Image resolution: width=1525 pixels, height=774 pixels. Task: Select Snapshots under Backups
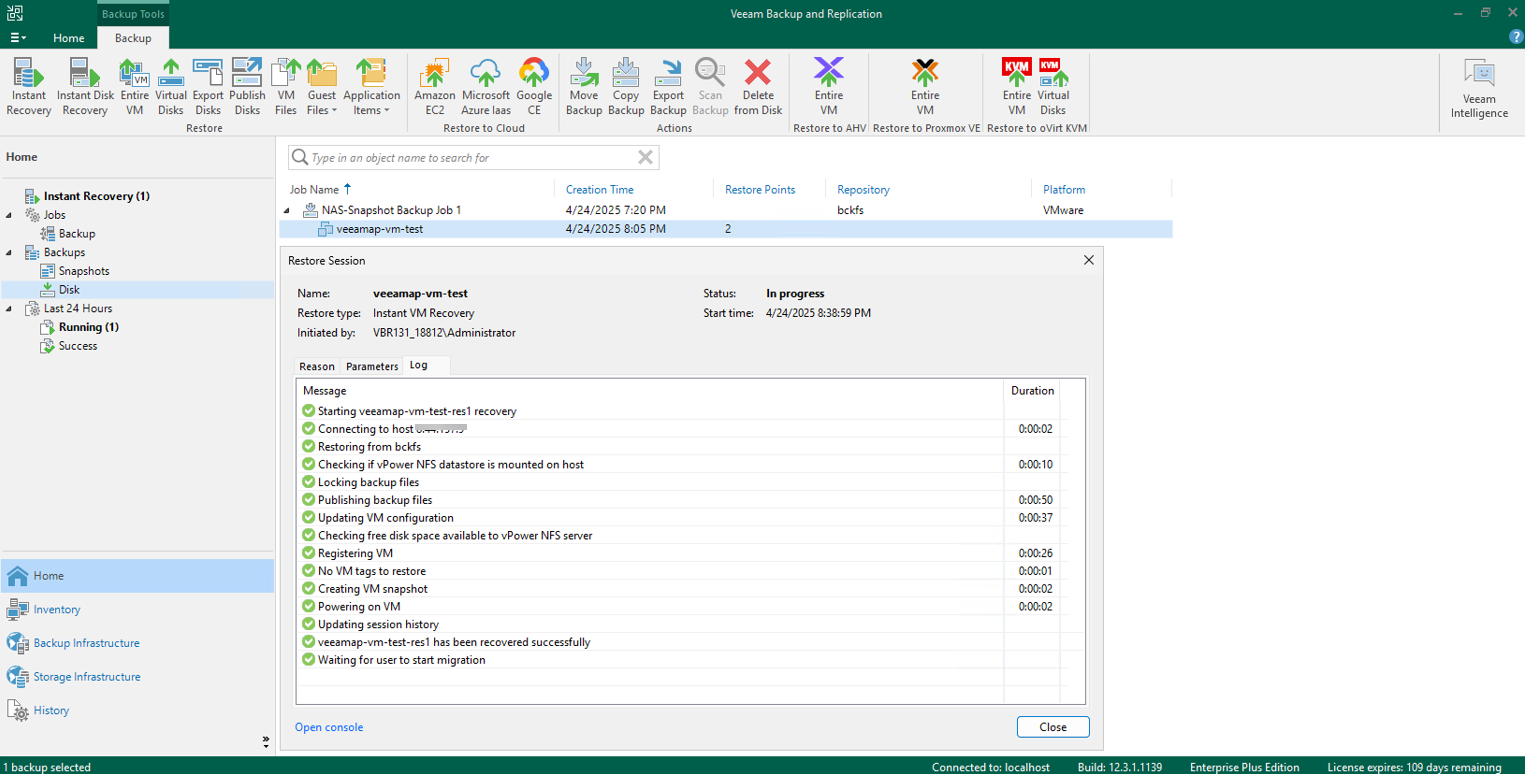point(84,271)
